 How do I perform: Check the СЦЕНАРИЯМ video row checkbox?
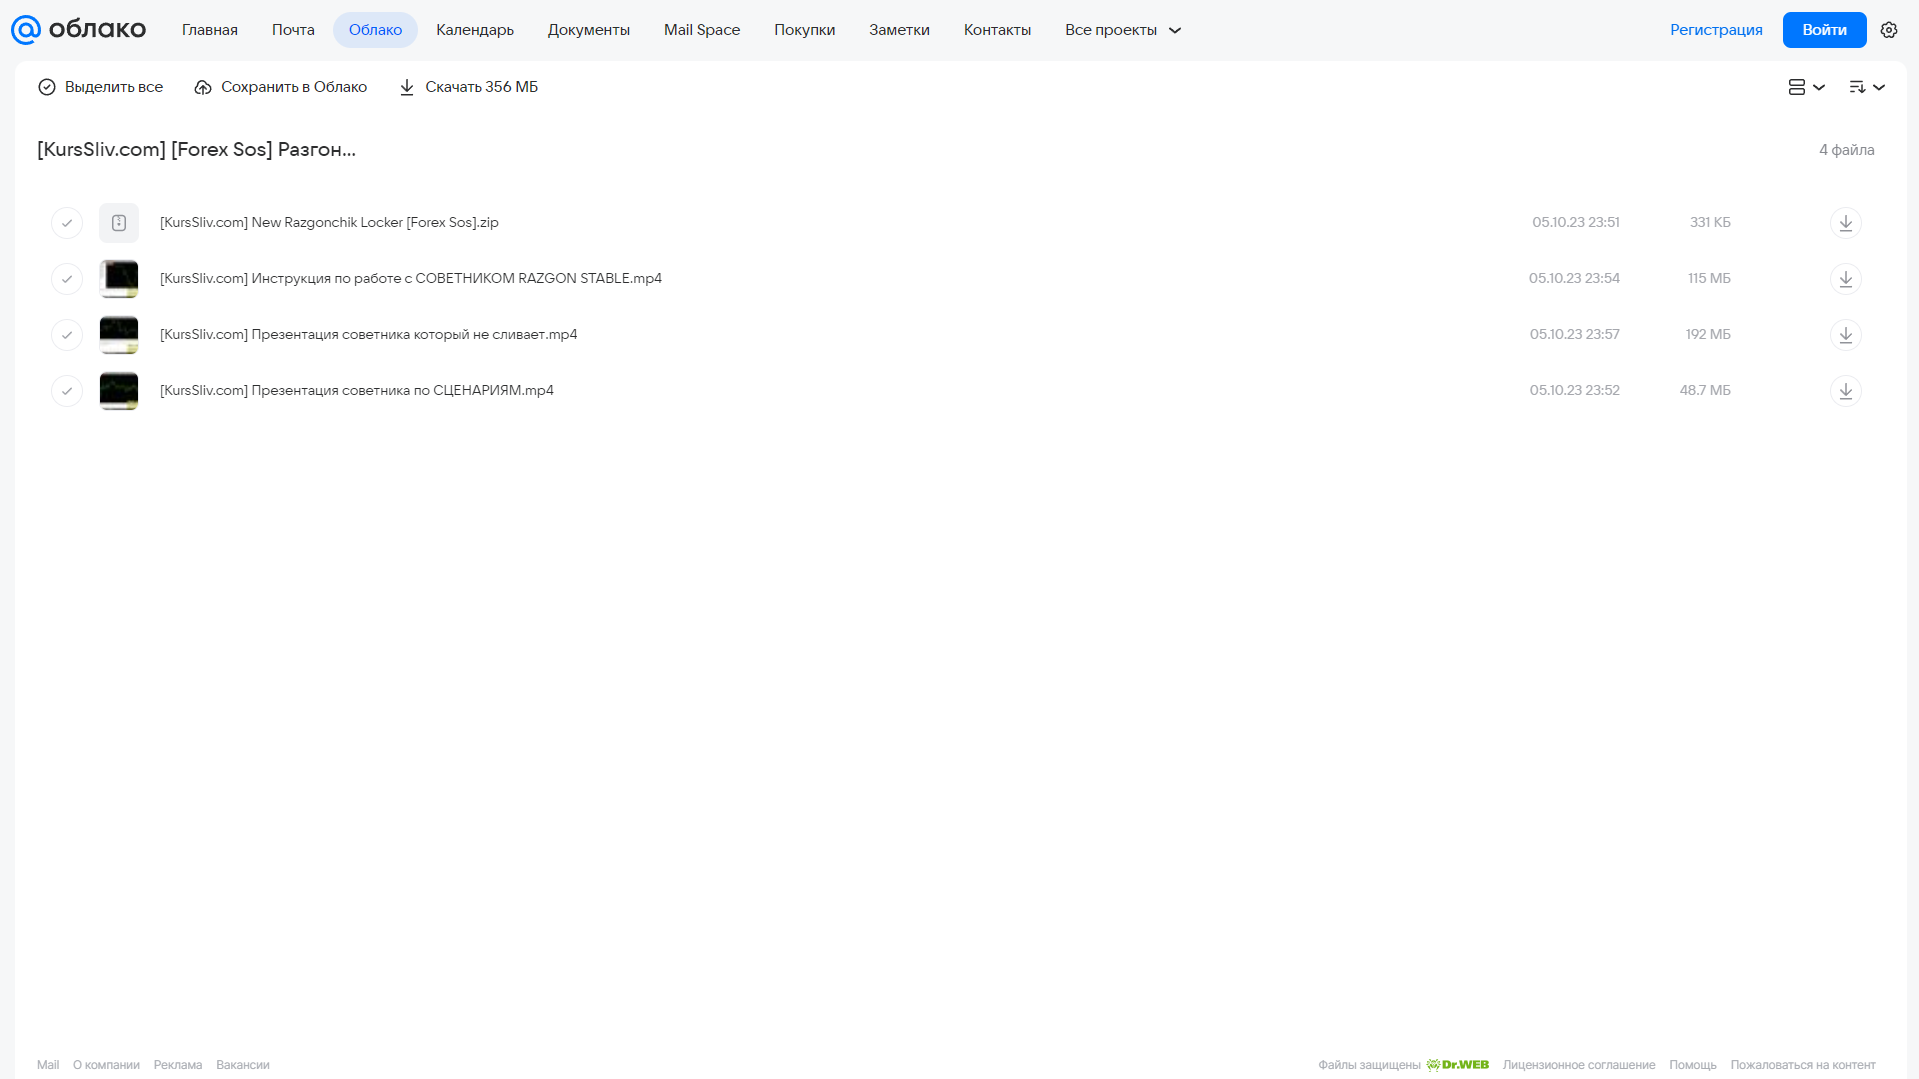[x=67, y=391]
